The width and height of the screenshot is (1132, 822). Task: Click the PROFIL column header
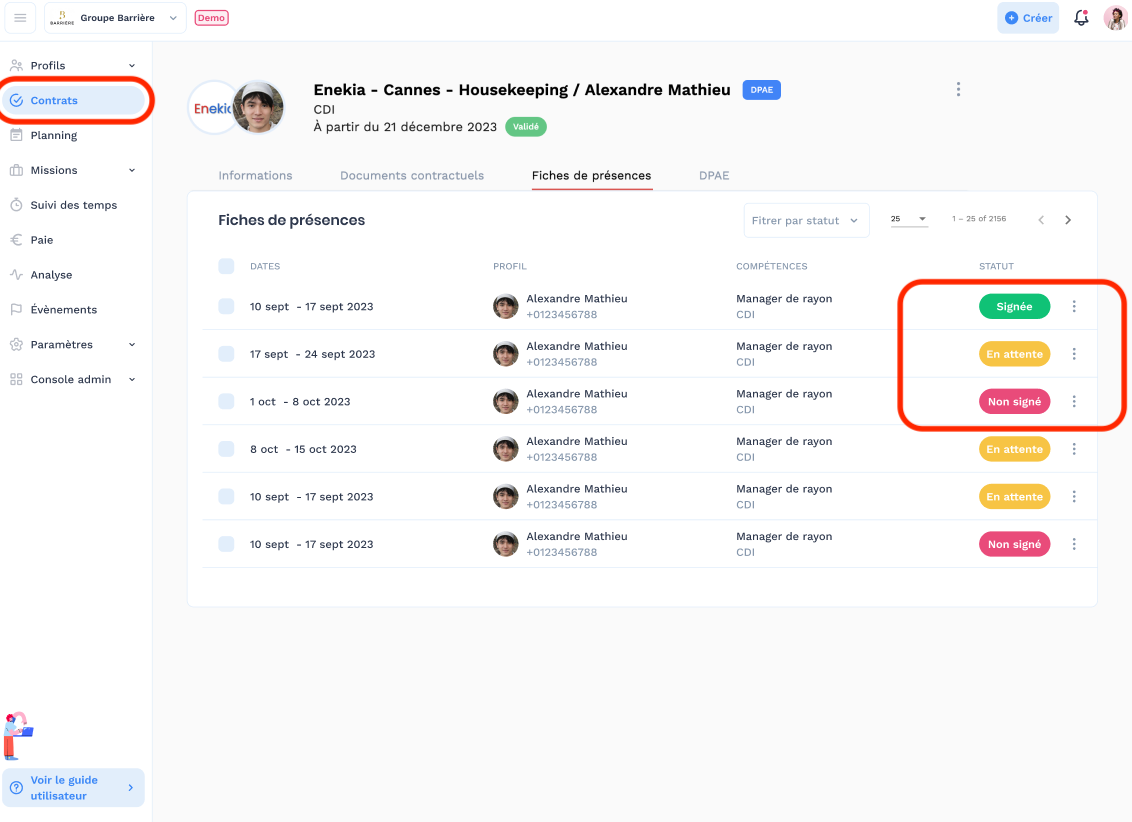click(x=510, y=266)
